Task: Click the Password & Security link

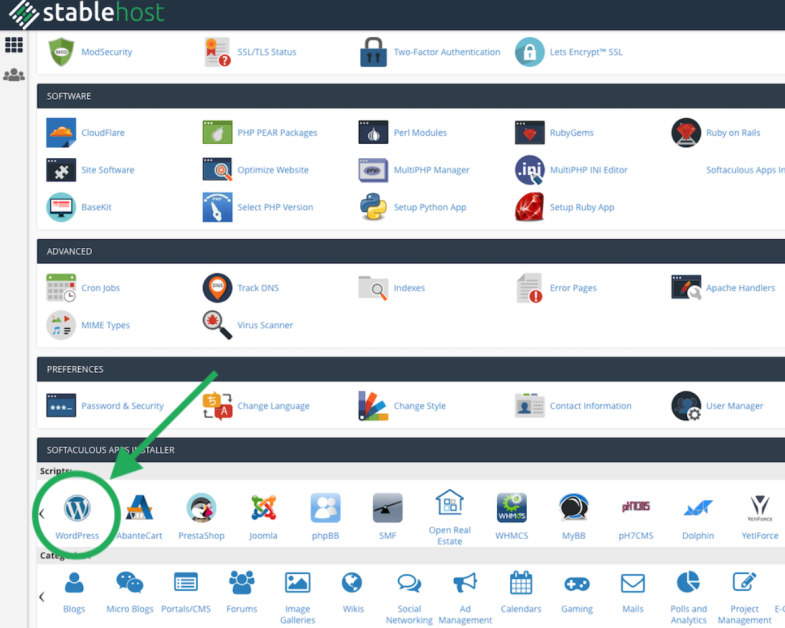Action: [122, 406]
